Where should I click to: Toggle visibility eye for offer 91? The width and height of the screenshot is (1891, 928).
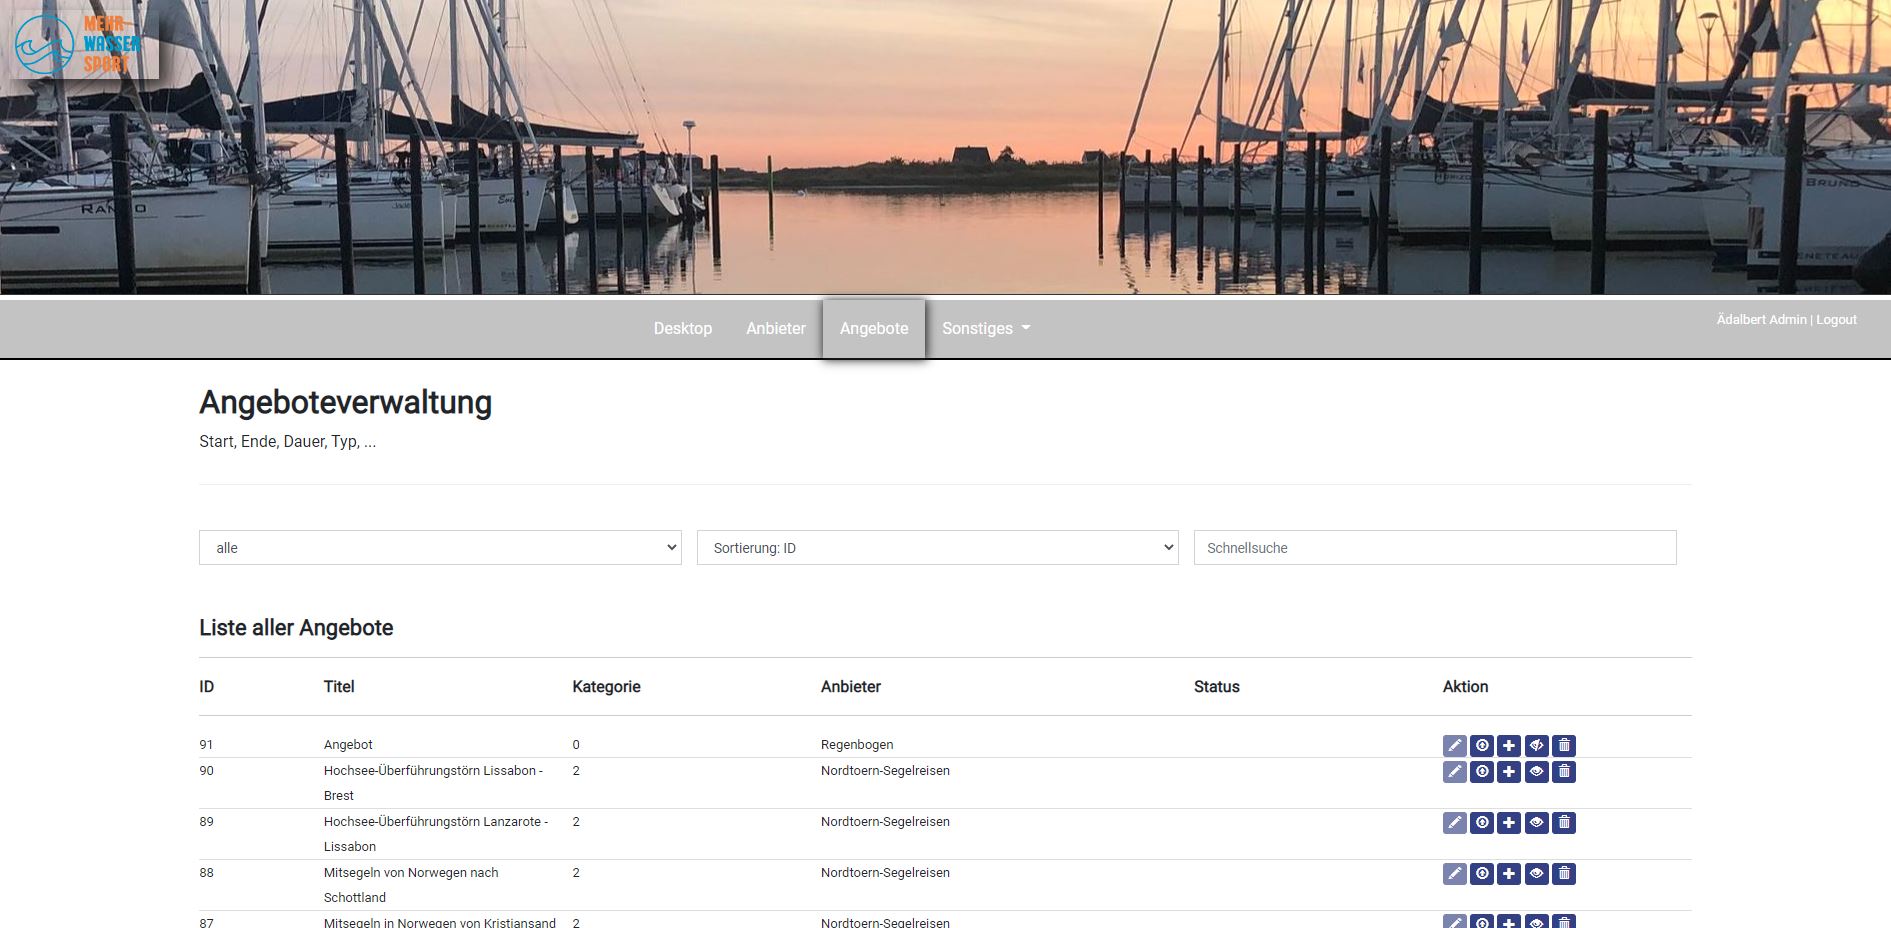click(1536, 745)
